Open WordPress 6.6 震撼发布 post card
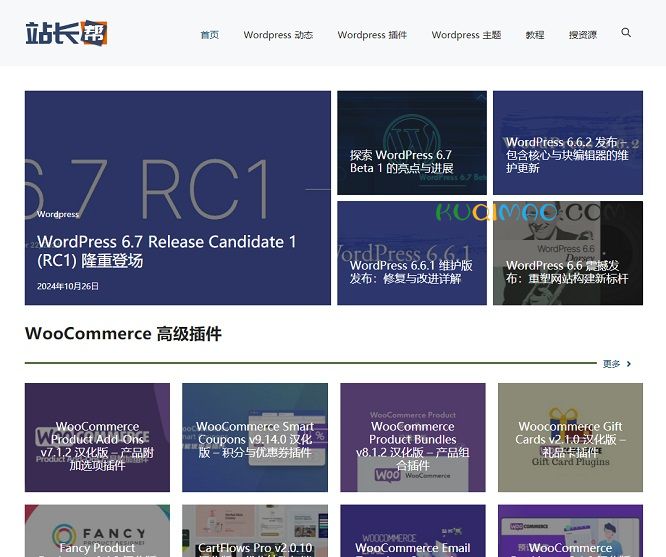Screen dimensions: 666x557 click(568, 253)
